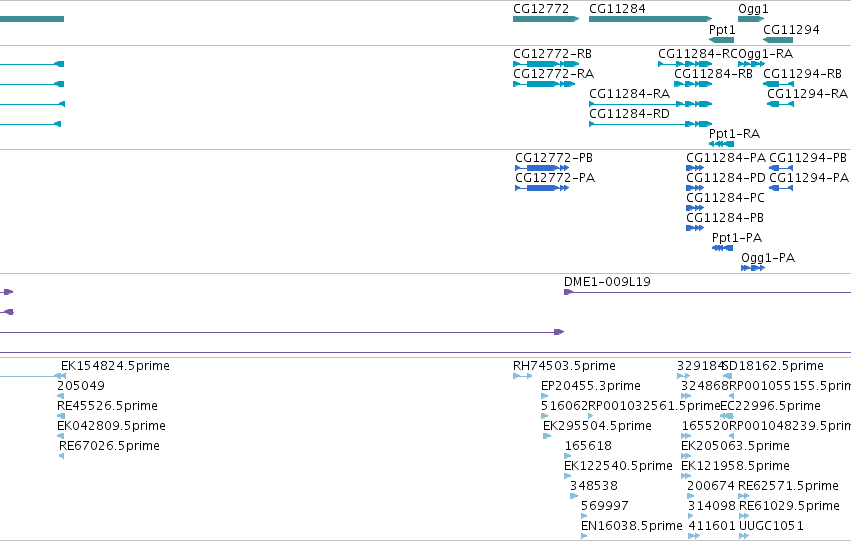Click BAC clone DME1-009L19
Image resolution: width=851 pixels, height=541 pixels.
(707, 292)
